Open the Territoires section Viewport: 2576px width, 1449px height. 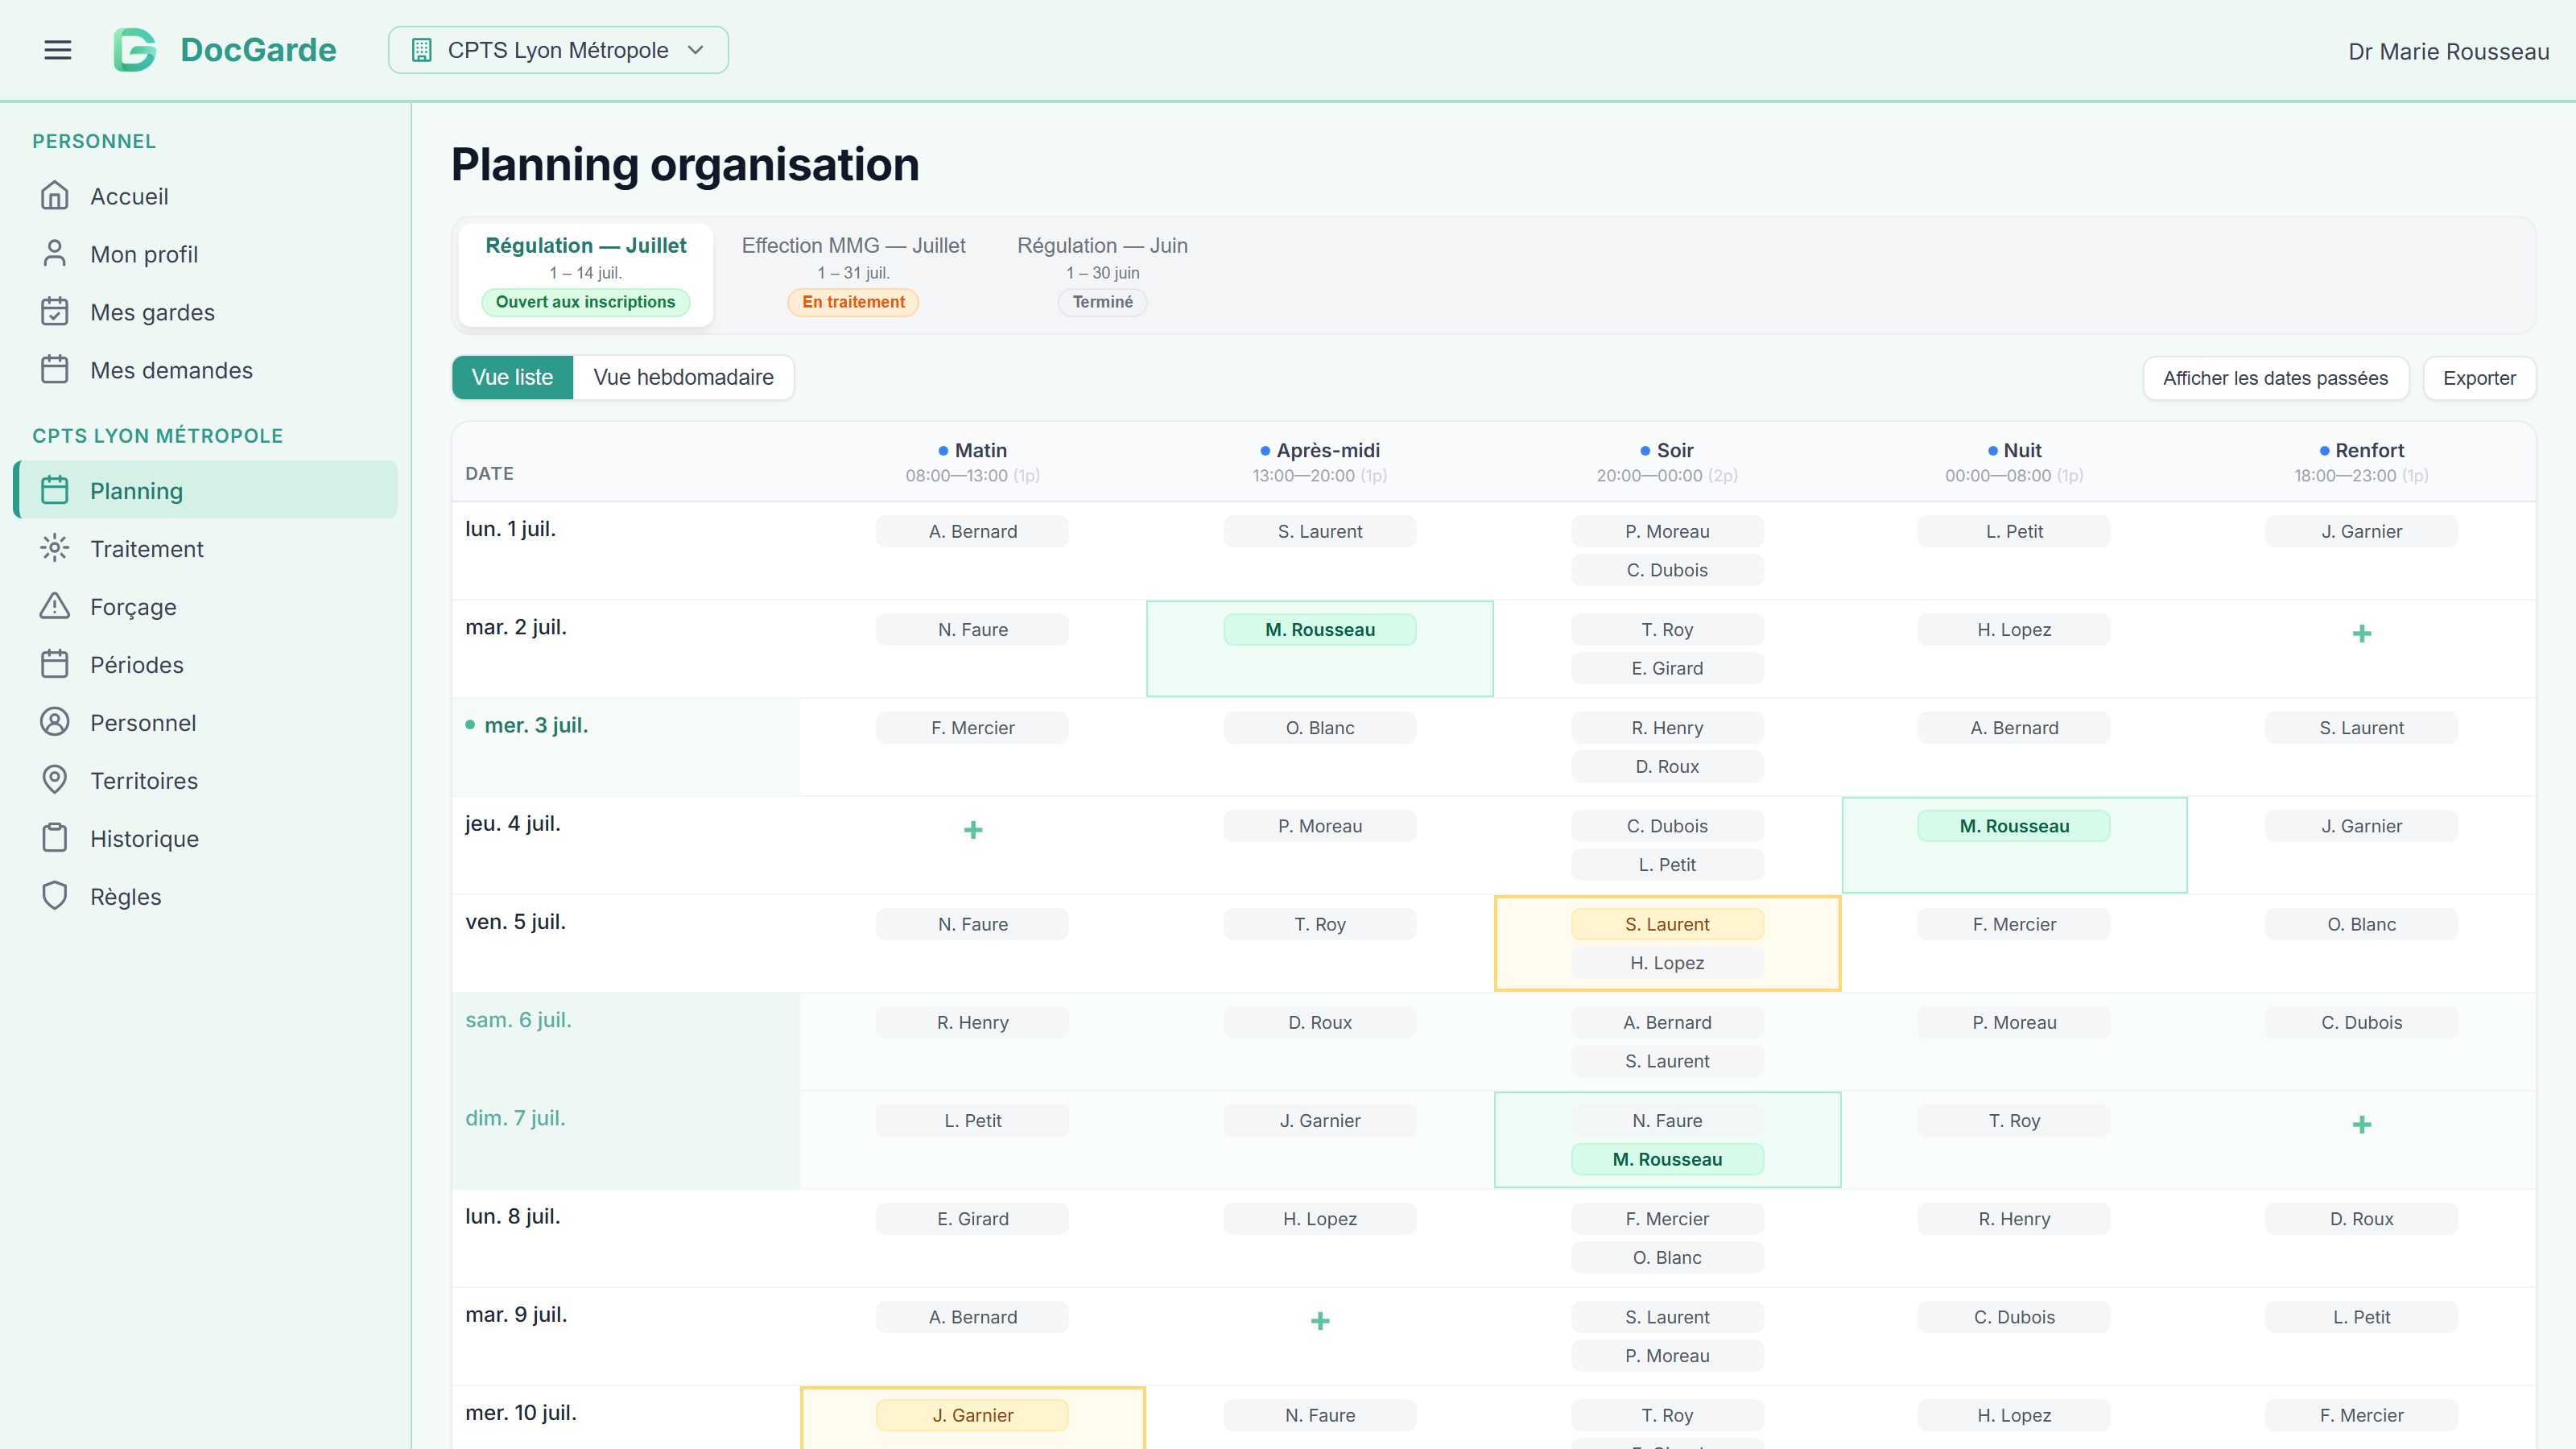(205, 780)
